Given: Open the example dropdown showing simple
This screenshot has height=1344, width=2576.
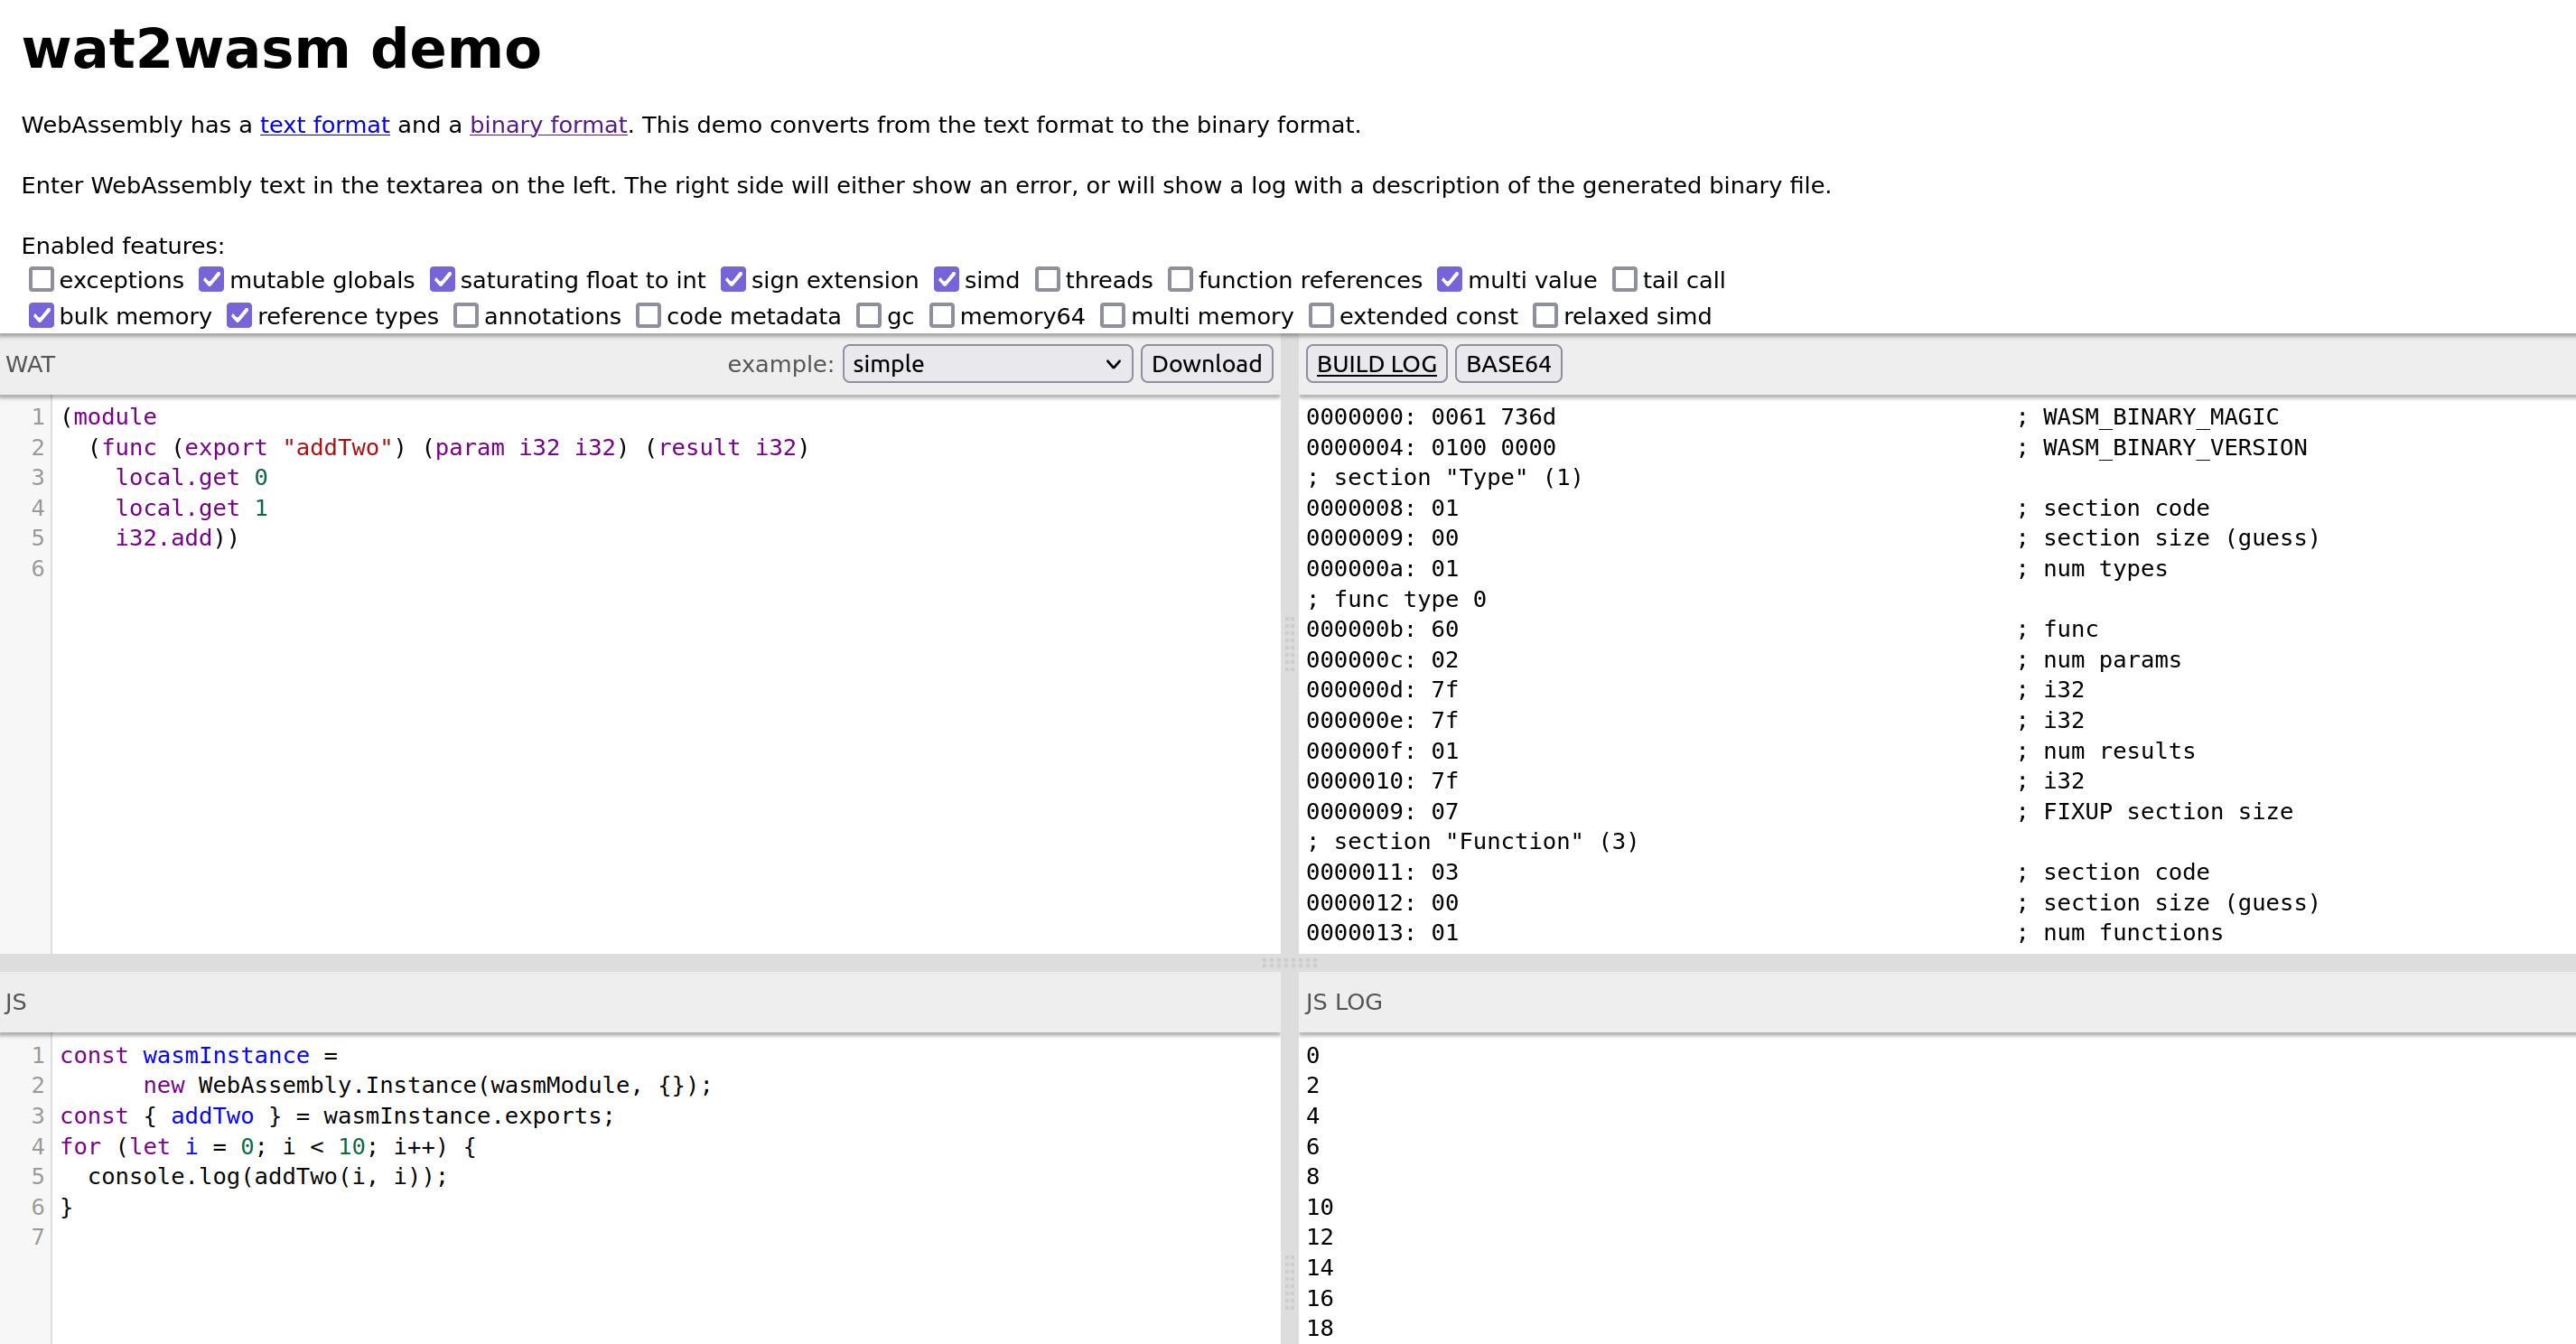Looking at the screenshot, I should click(x=987, y=364).
